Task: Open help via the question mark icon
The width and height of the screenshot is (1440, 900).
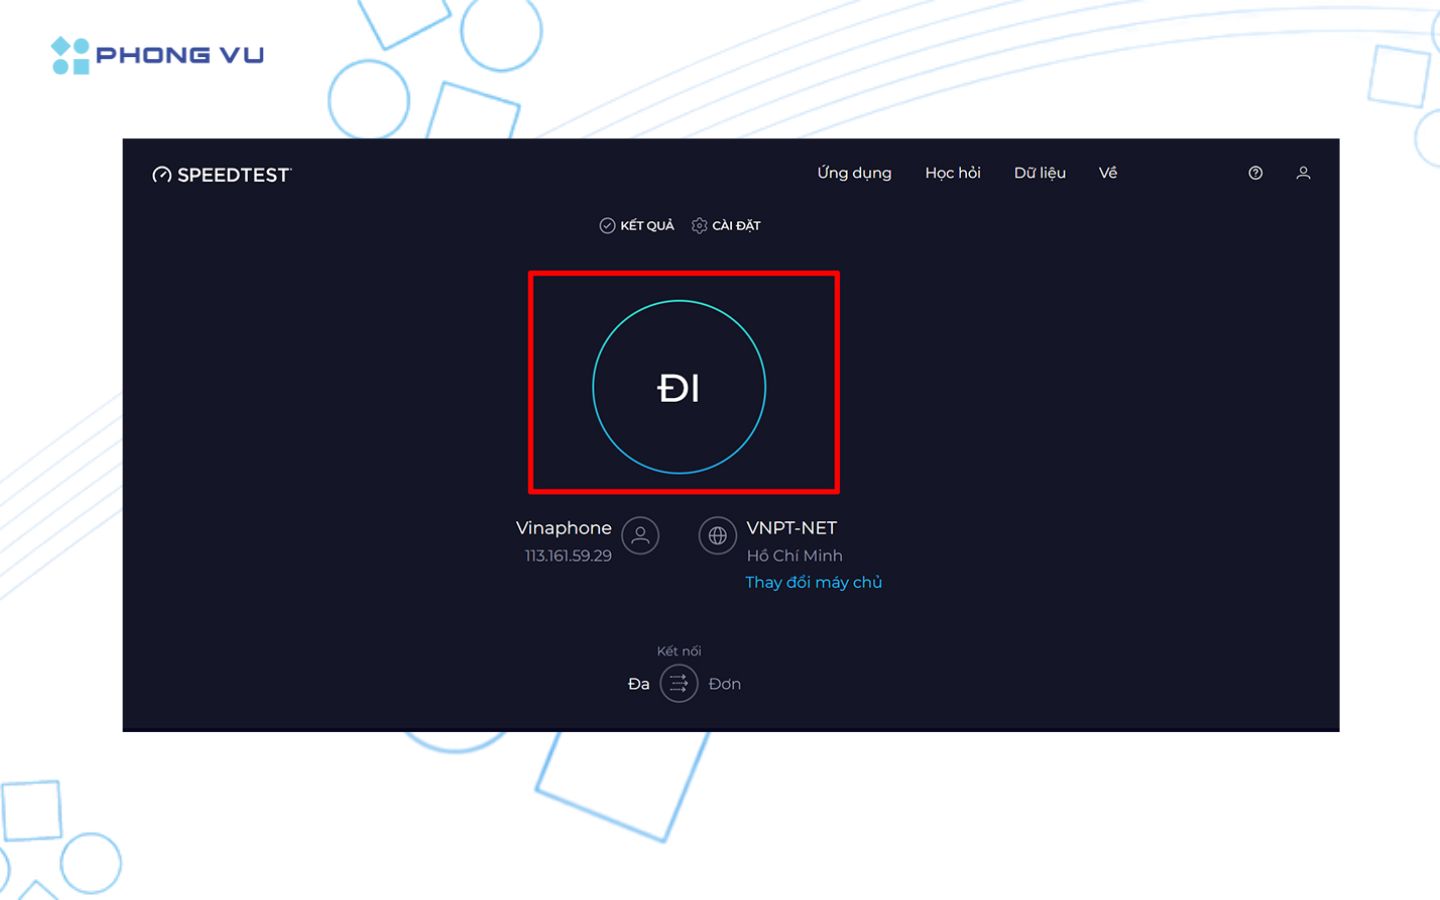Action: click(1255, 173)
